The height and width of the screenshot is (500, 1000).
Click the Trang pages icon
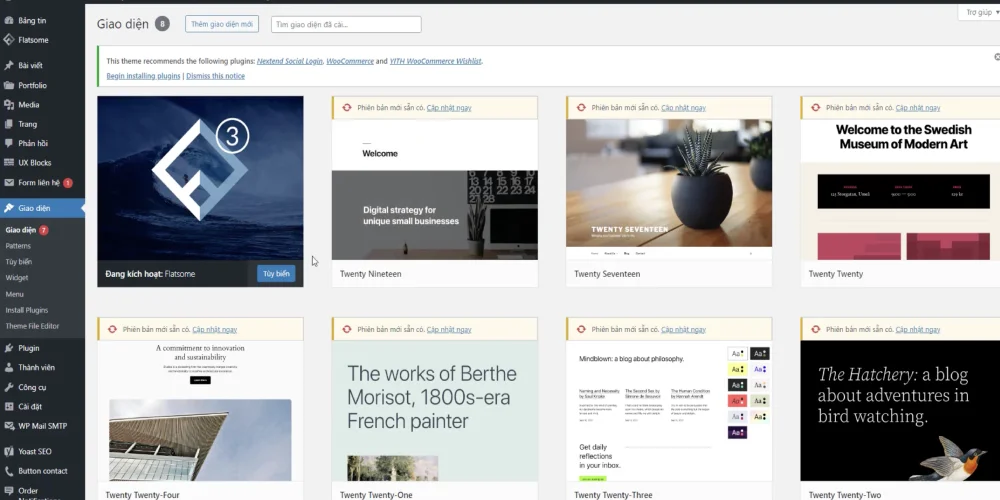coord(8,124)
